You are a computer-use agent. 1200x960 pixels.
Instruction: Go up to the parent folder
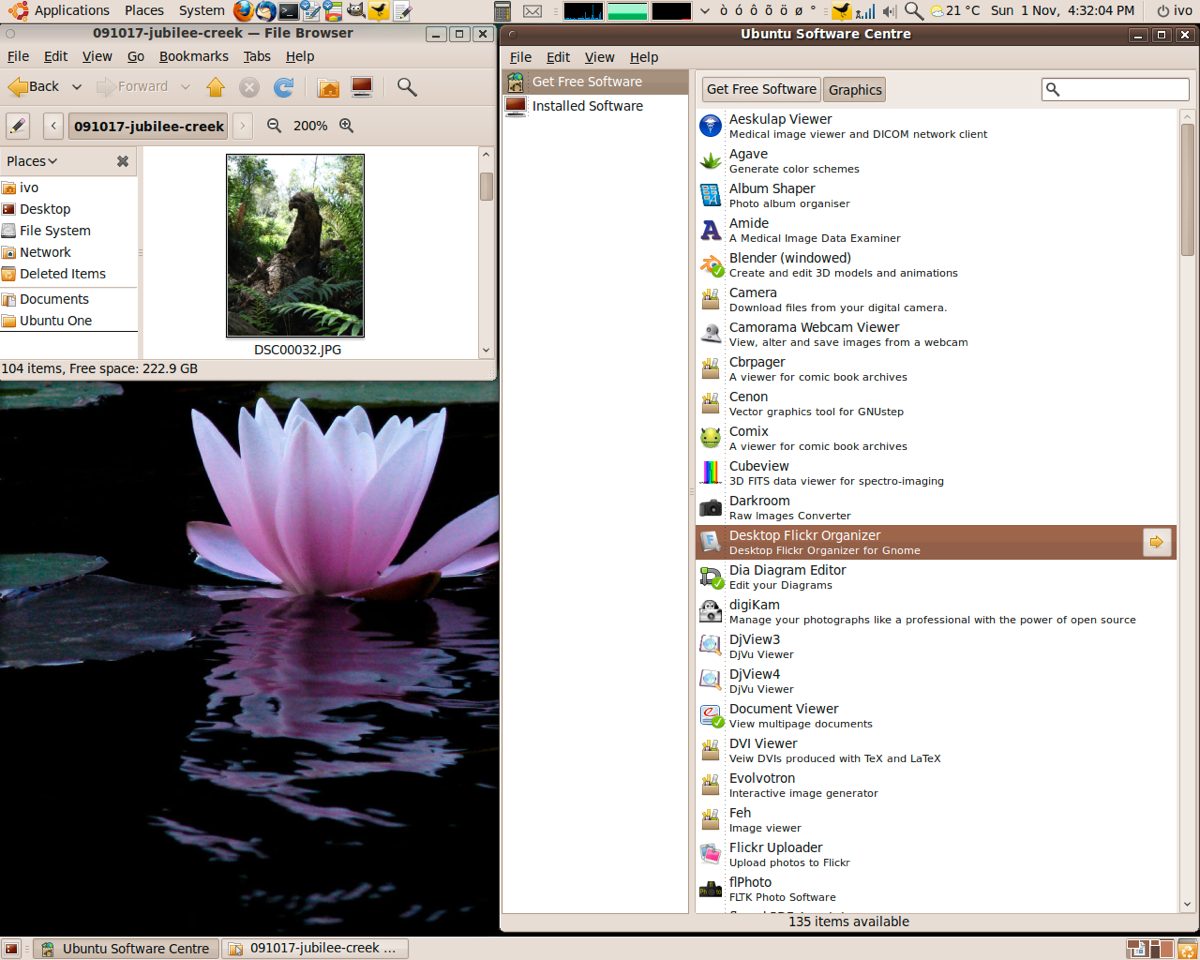pos(216,87)
